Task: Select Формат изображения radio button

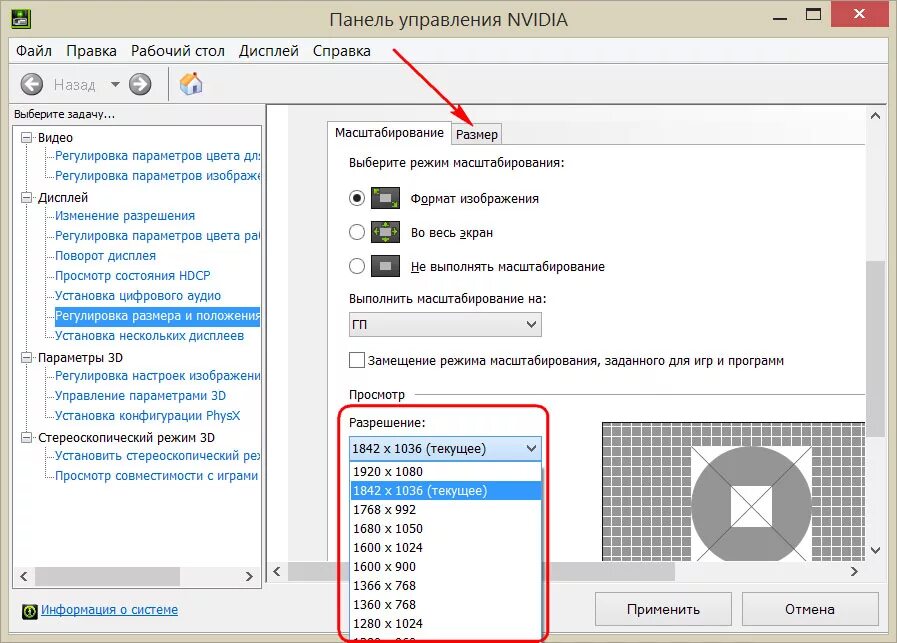Action: [x=357, y=199]
